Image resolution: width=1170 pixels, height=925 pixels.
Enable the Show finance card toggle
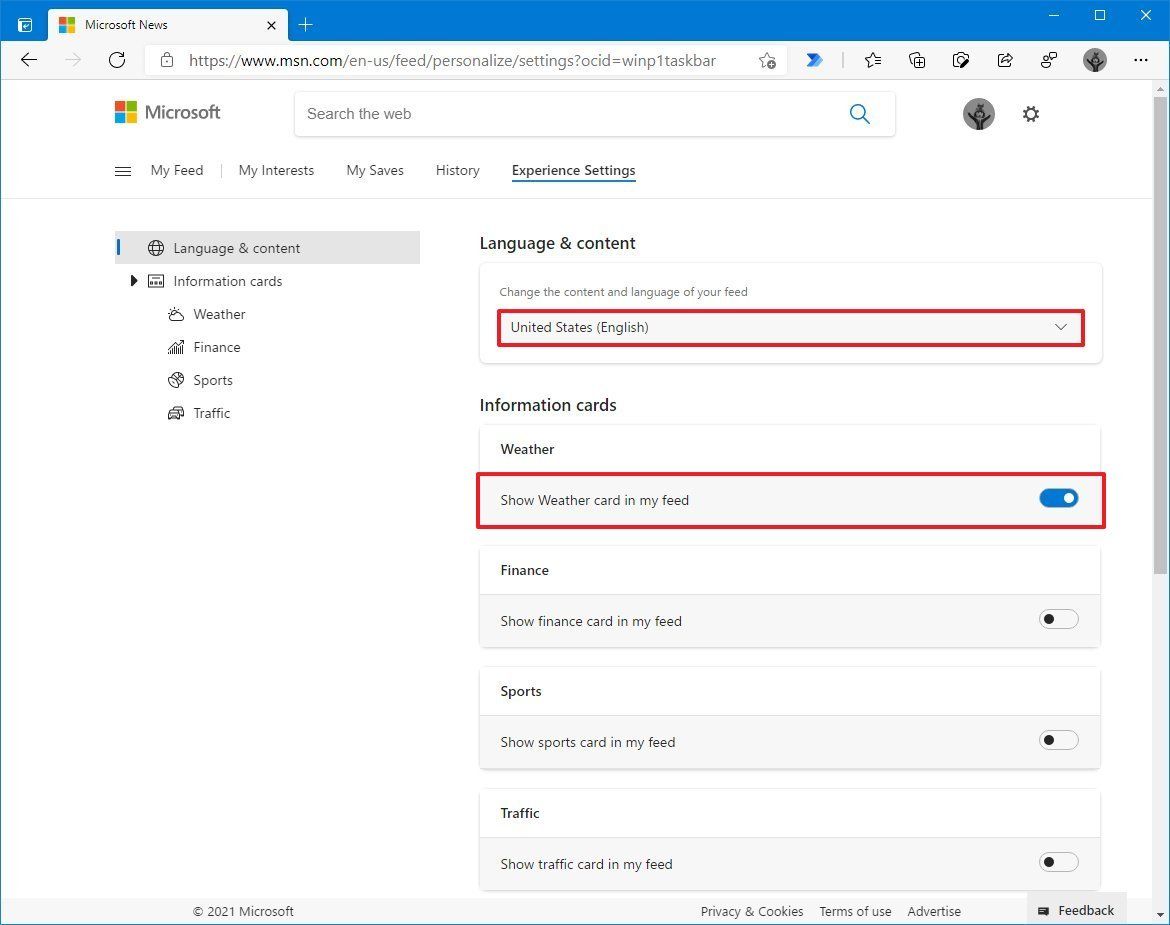click(x=1058, y=619)
